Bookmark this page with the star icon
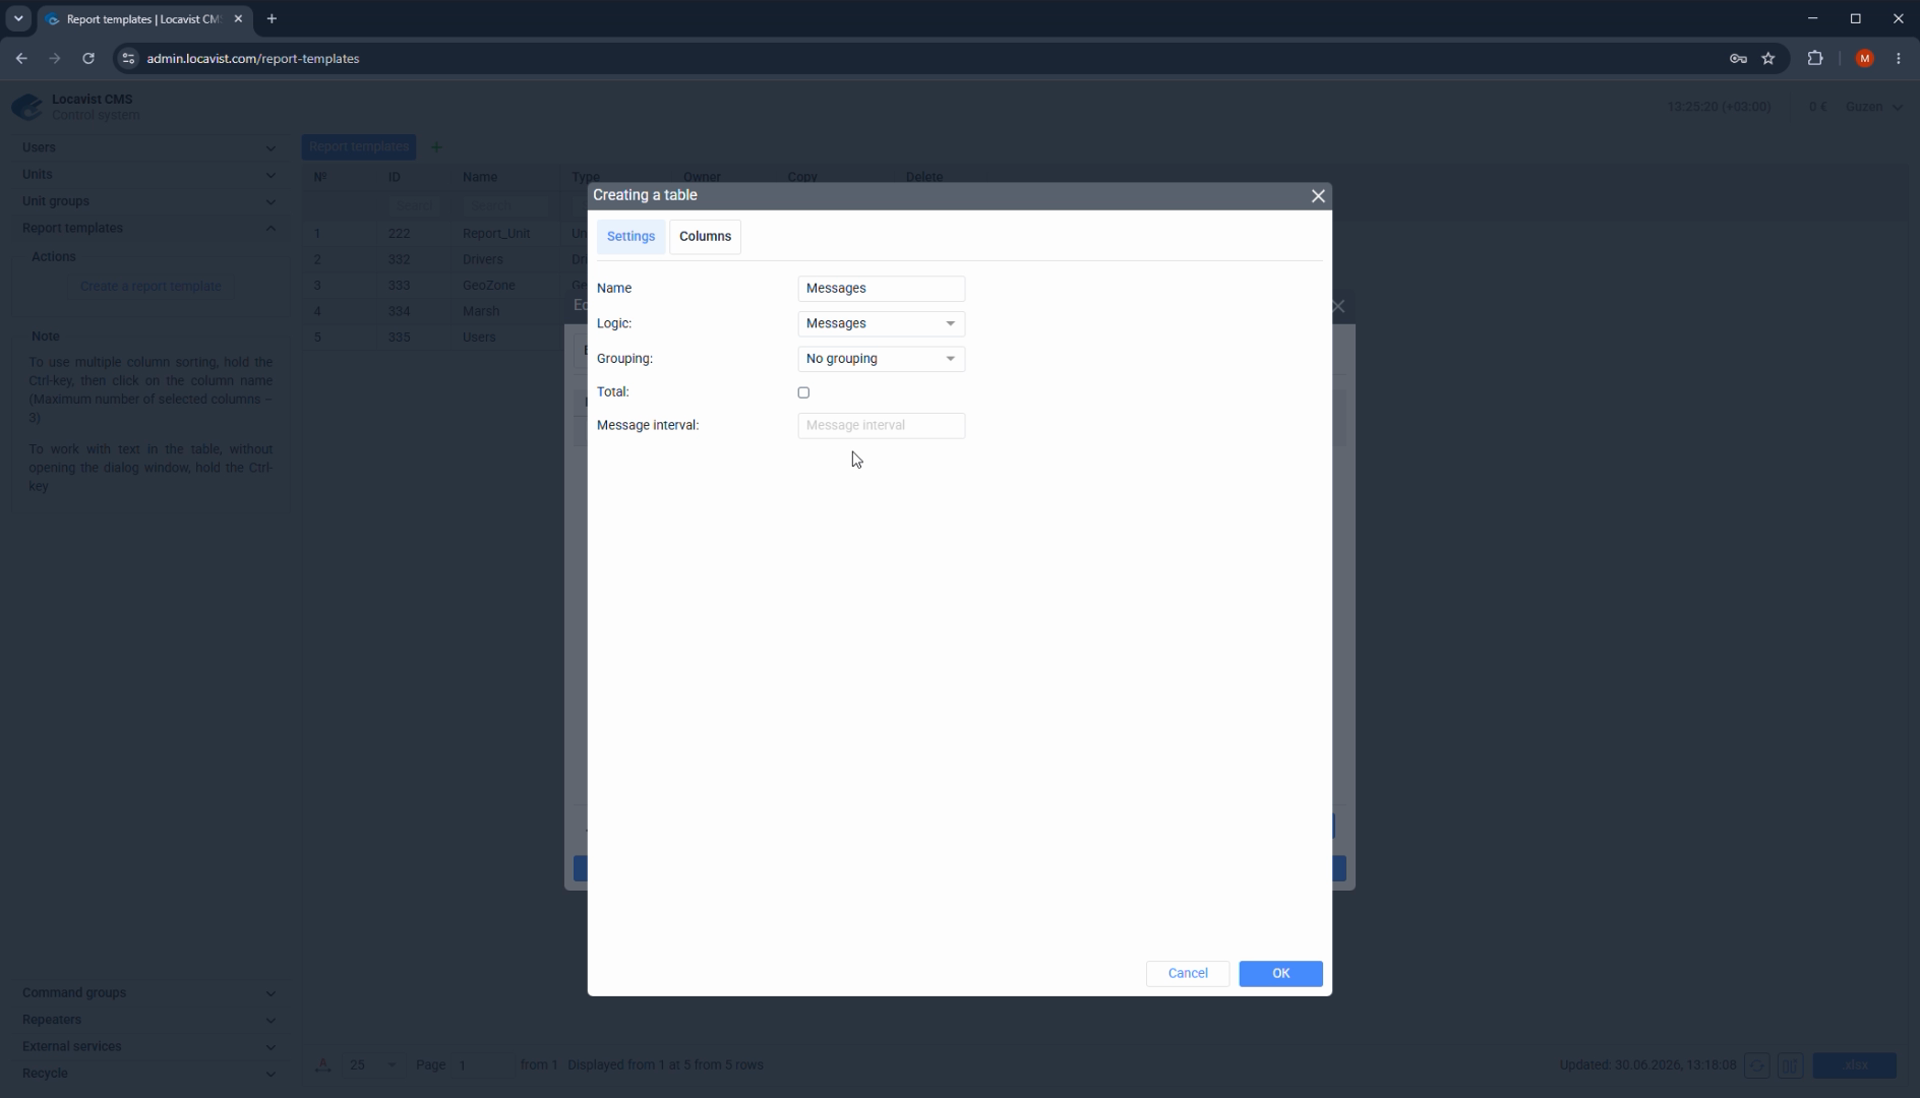1920x1098 pixels. point(1768,59)
